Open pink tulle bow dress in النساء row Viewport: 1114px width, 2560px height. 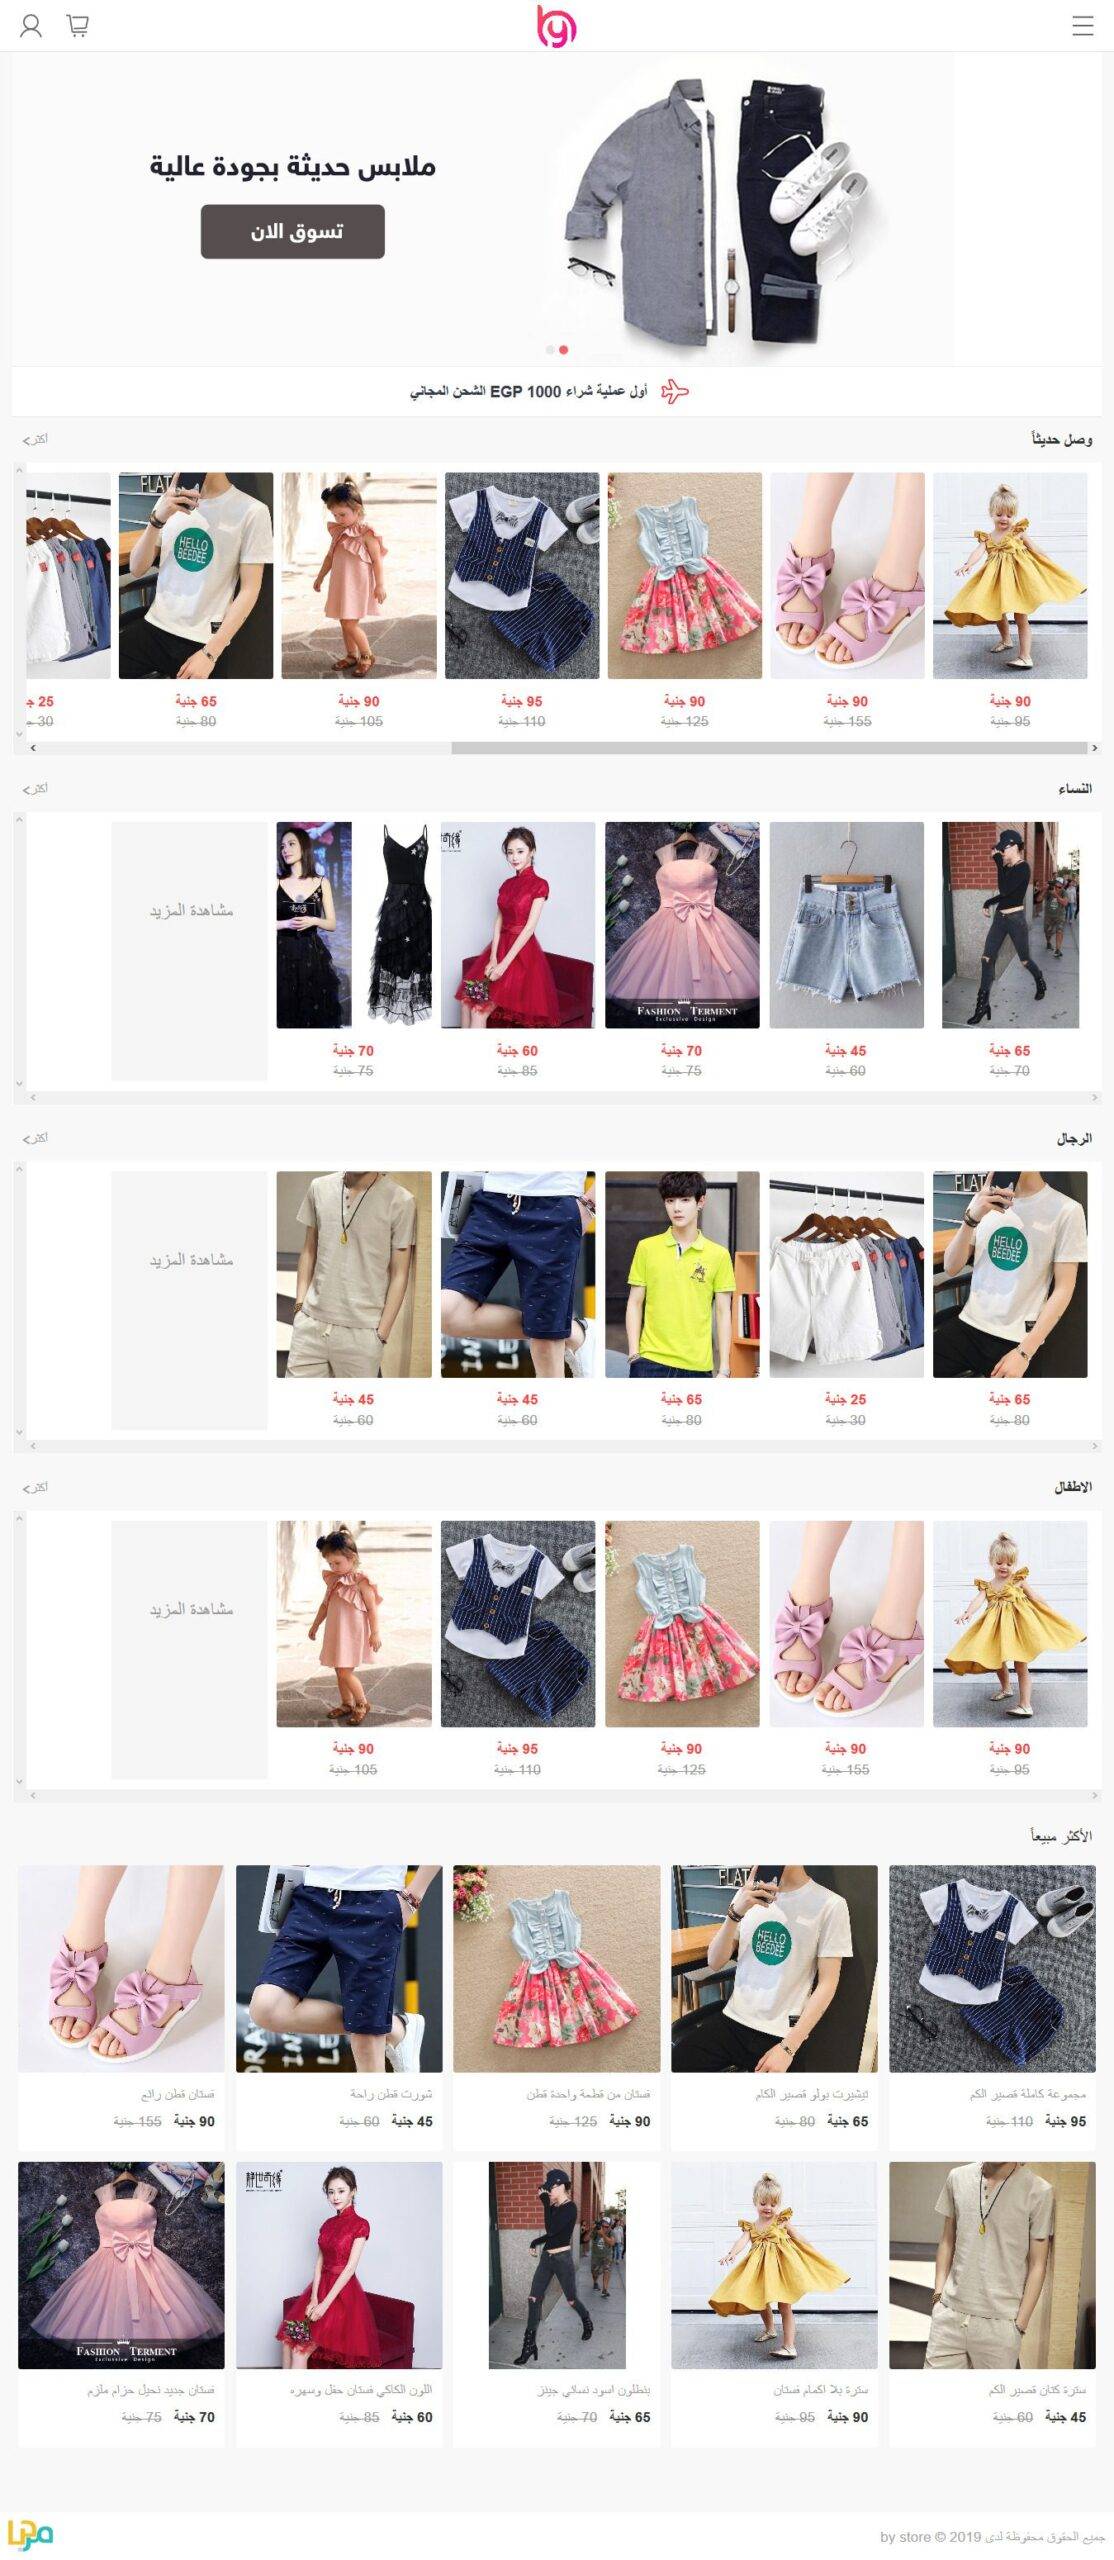682,925
